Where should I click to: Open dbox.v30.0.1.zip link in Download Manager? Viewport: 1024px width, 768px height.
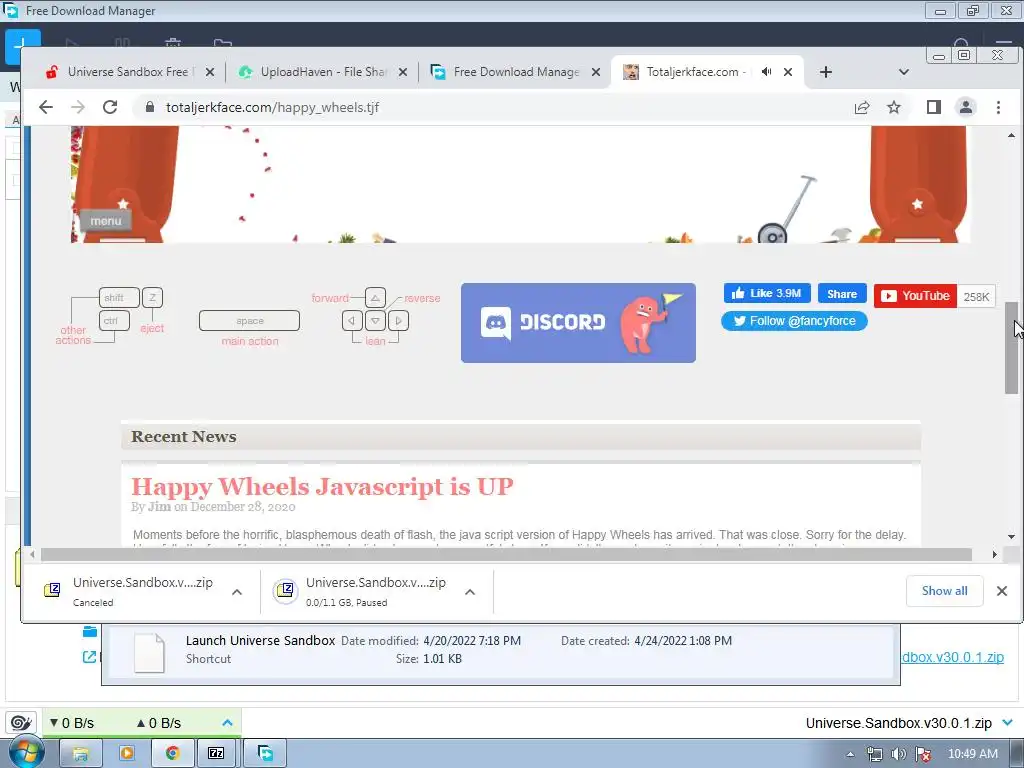click(x=953, y=657)
